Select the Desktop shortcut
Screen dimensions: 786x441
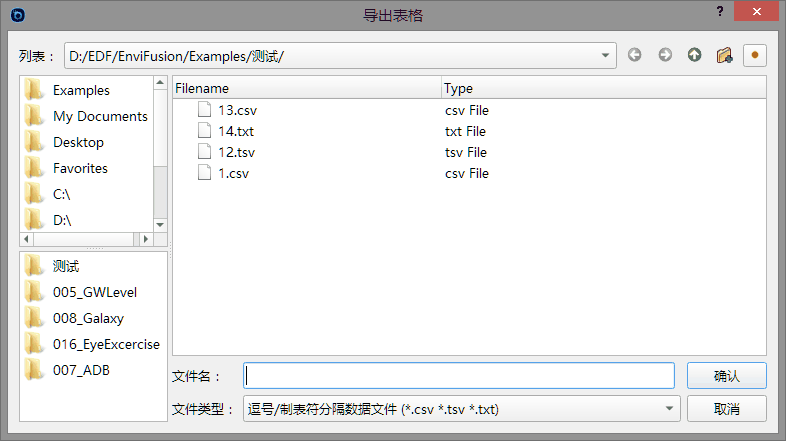(78, 142)
